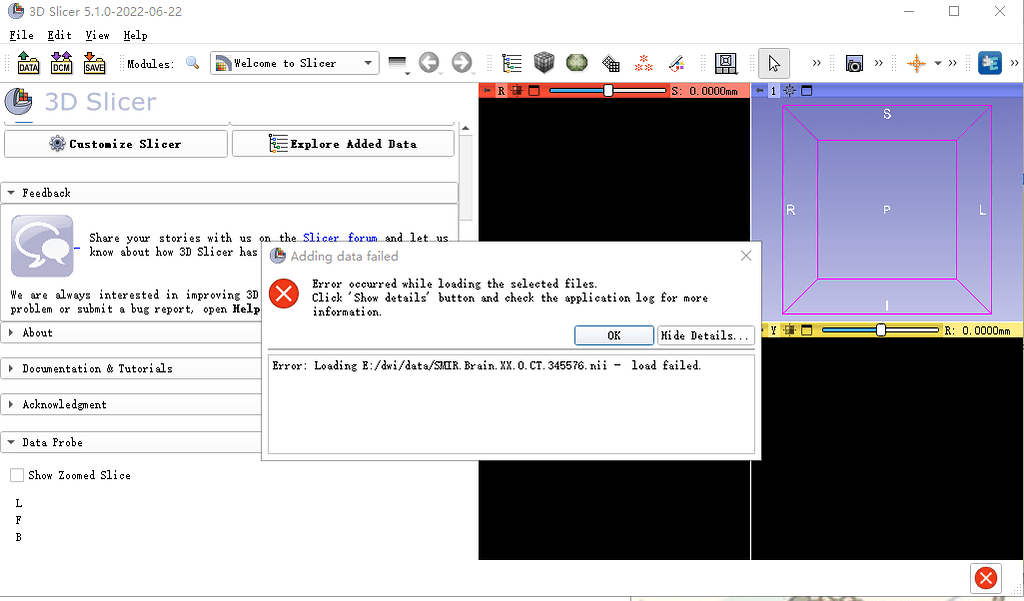Image resolution: width=1024 pixels, height=601 pixels.
Task: Open the DCM DICOM browser icon
Action: [x=61, y=62]
